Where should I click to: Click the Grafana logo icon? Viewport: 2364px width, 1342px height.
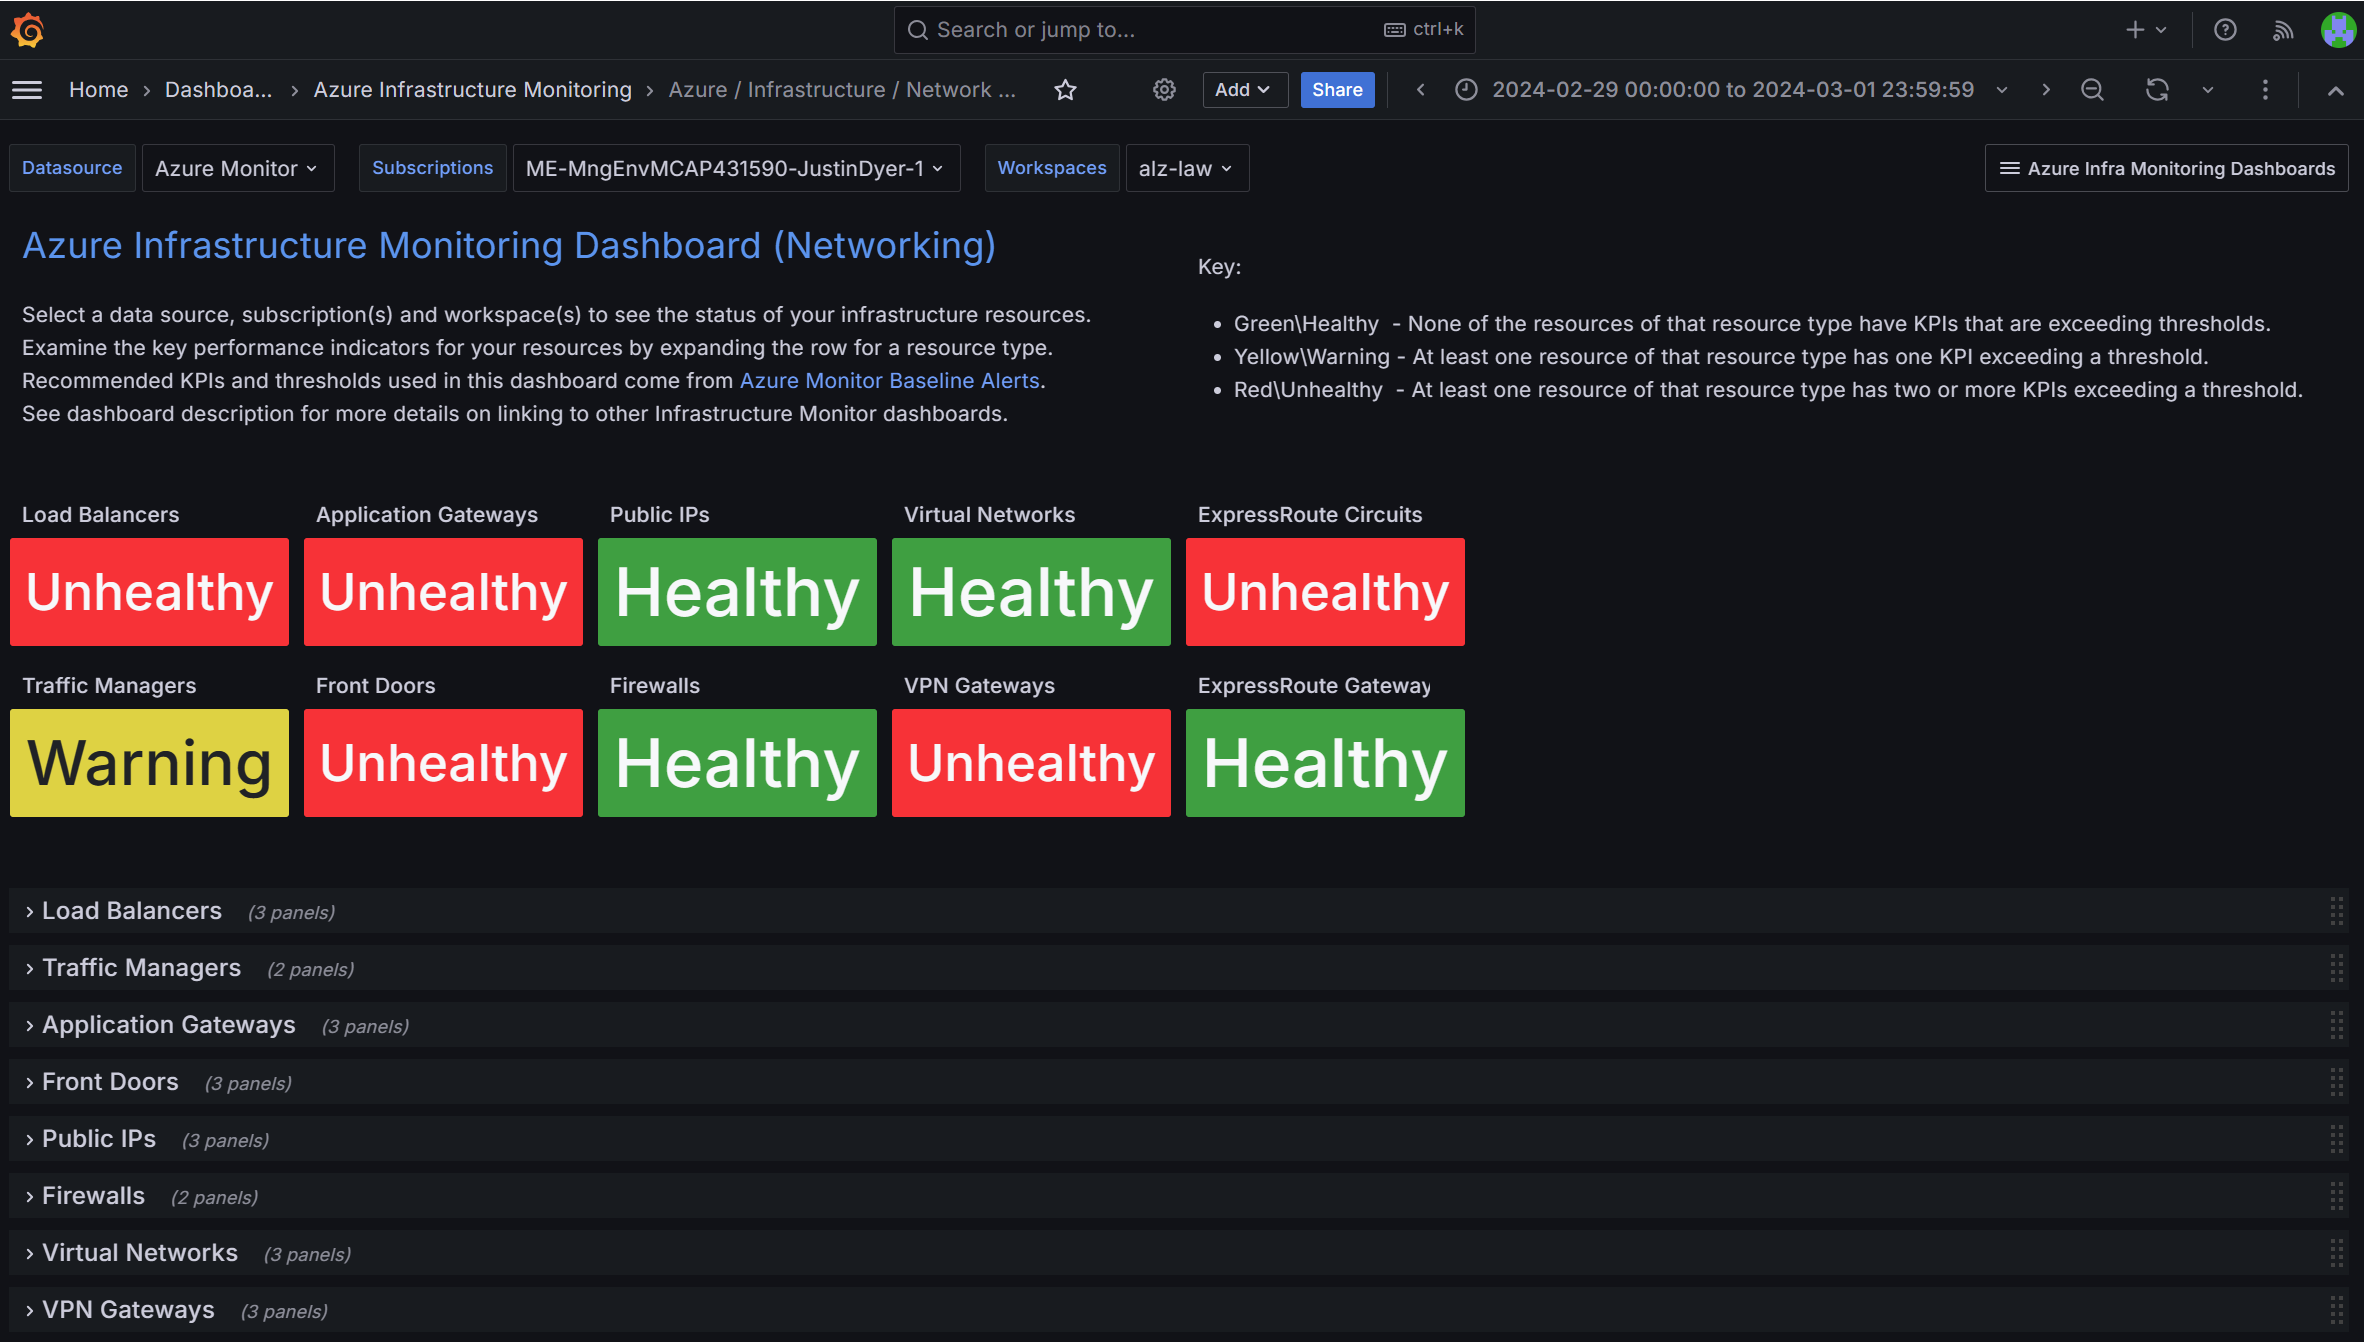coord(28,30)
